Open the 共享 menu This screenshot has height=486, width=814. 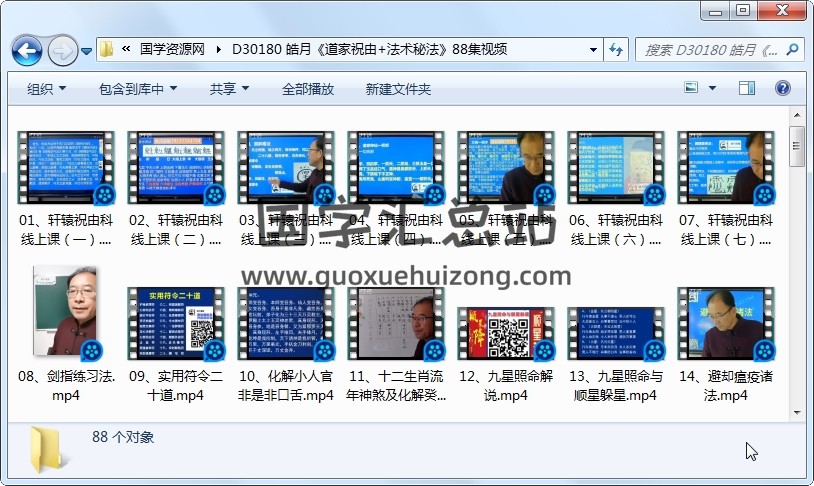point(229,89)
